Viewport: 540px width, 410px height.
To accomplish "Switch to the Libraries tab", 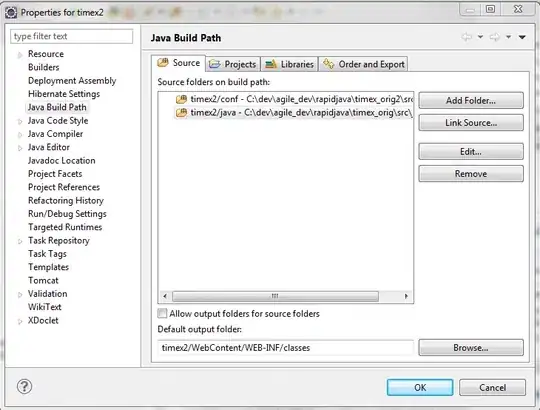I will click(290, 64).
